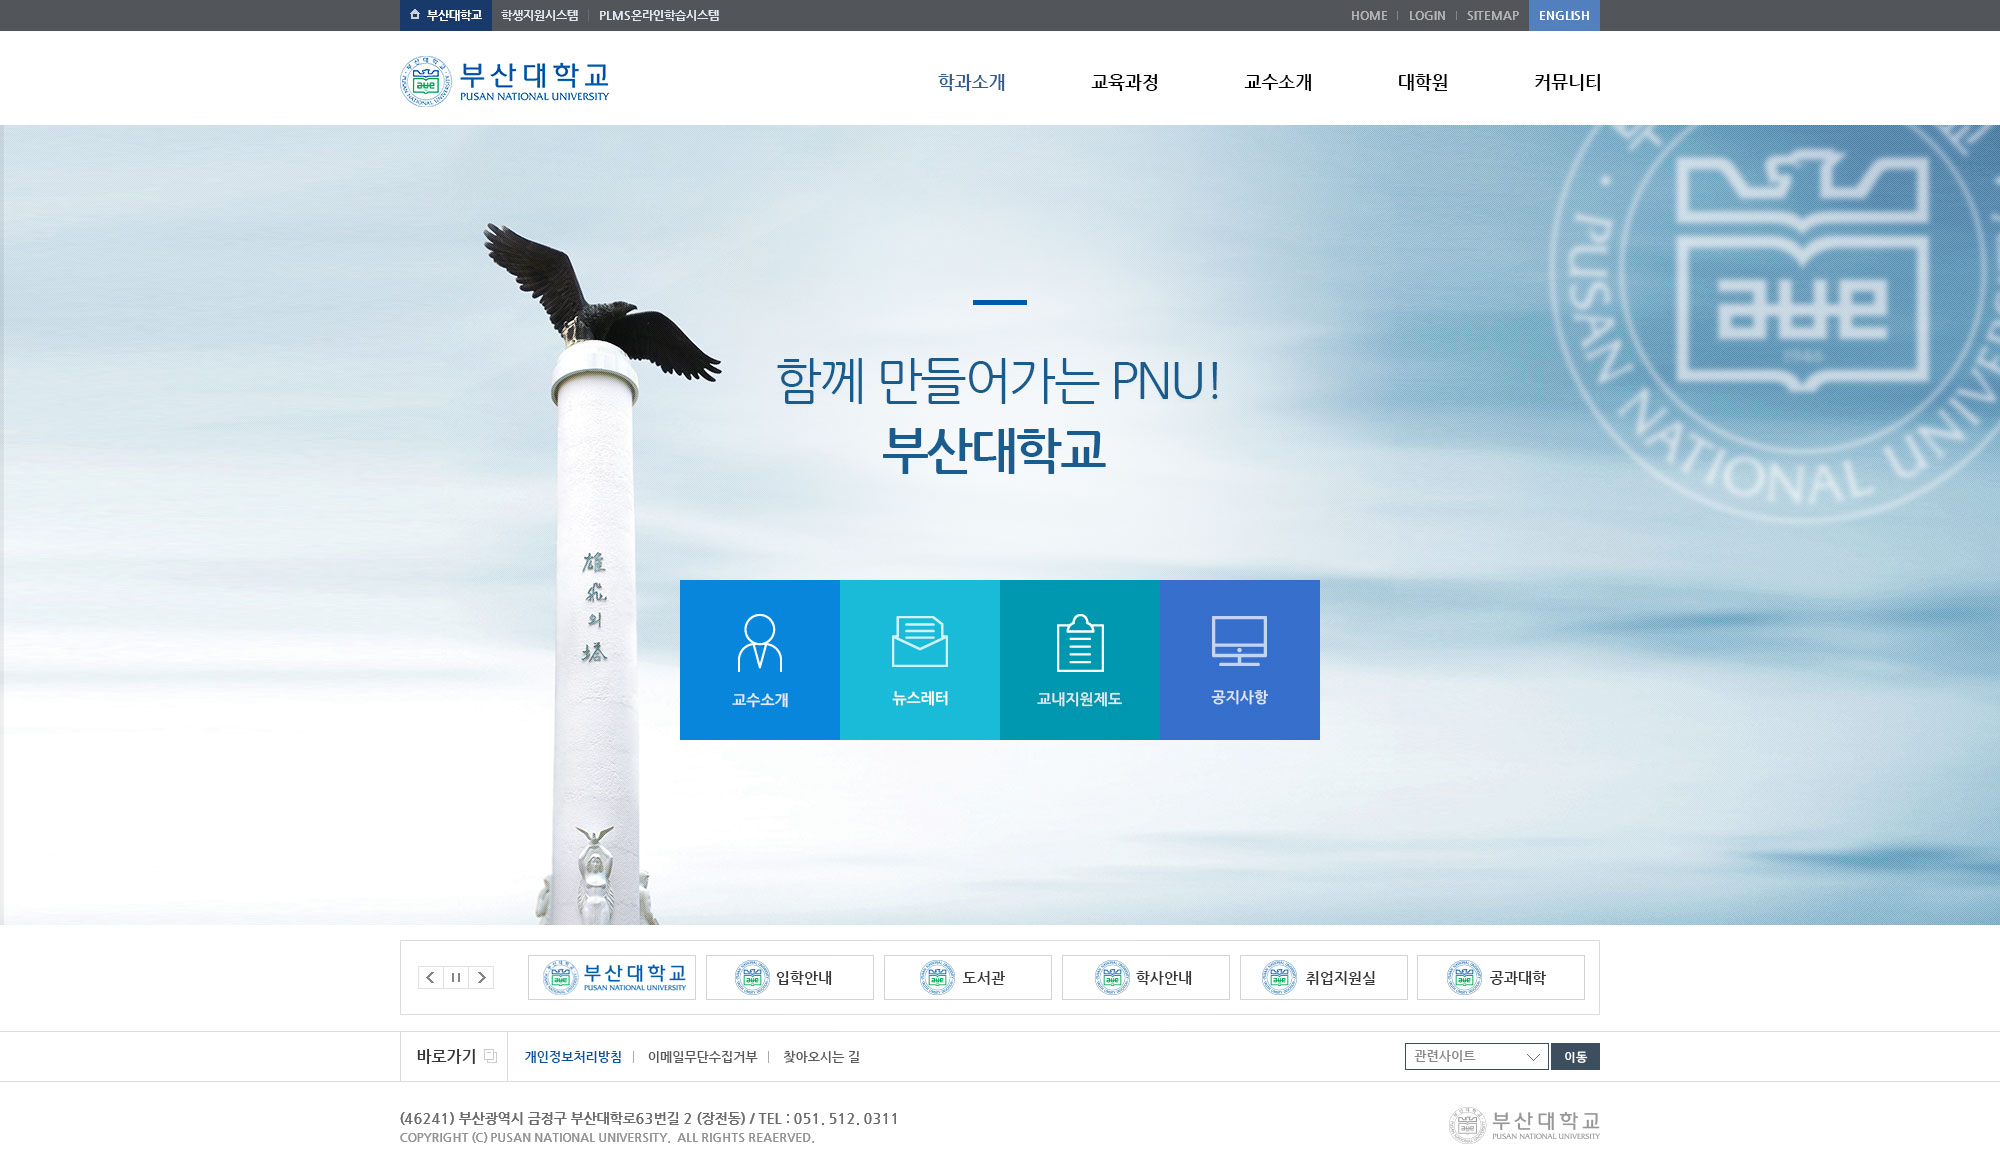Open the 뉴스레터 envelope icon tile

(920, 660)
